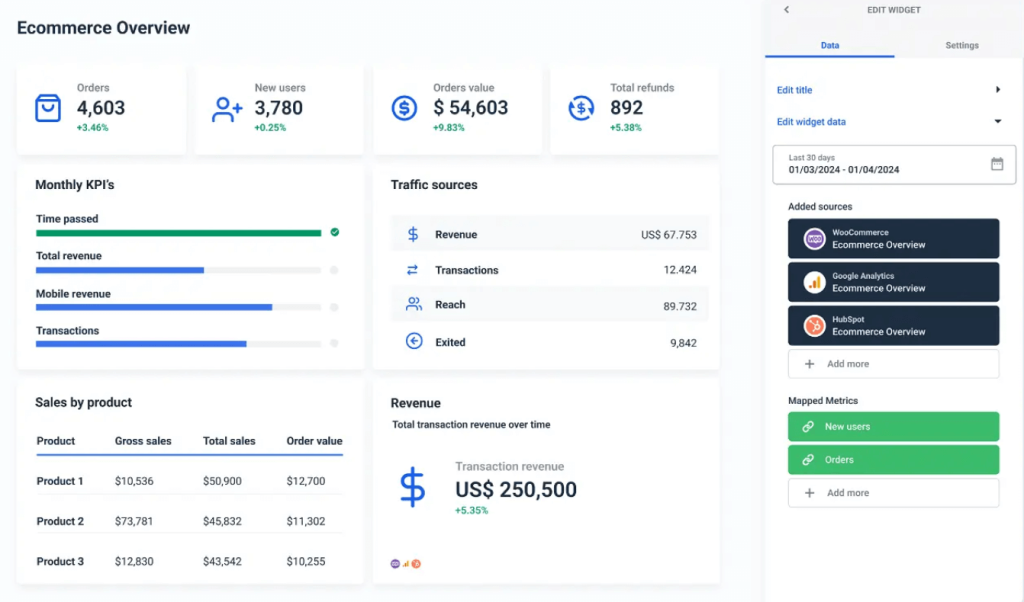
Task: Click the Ecommerce Overview page title
Action: click(x=103, y=27)
